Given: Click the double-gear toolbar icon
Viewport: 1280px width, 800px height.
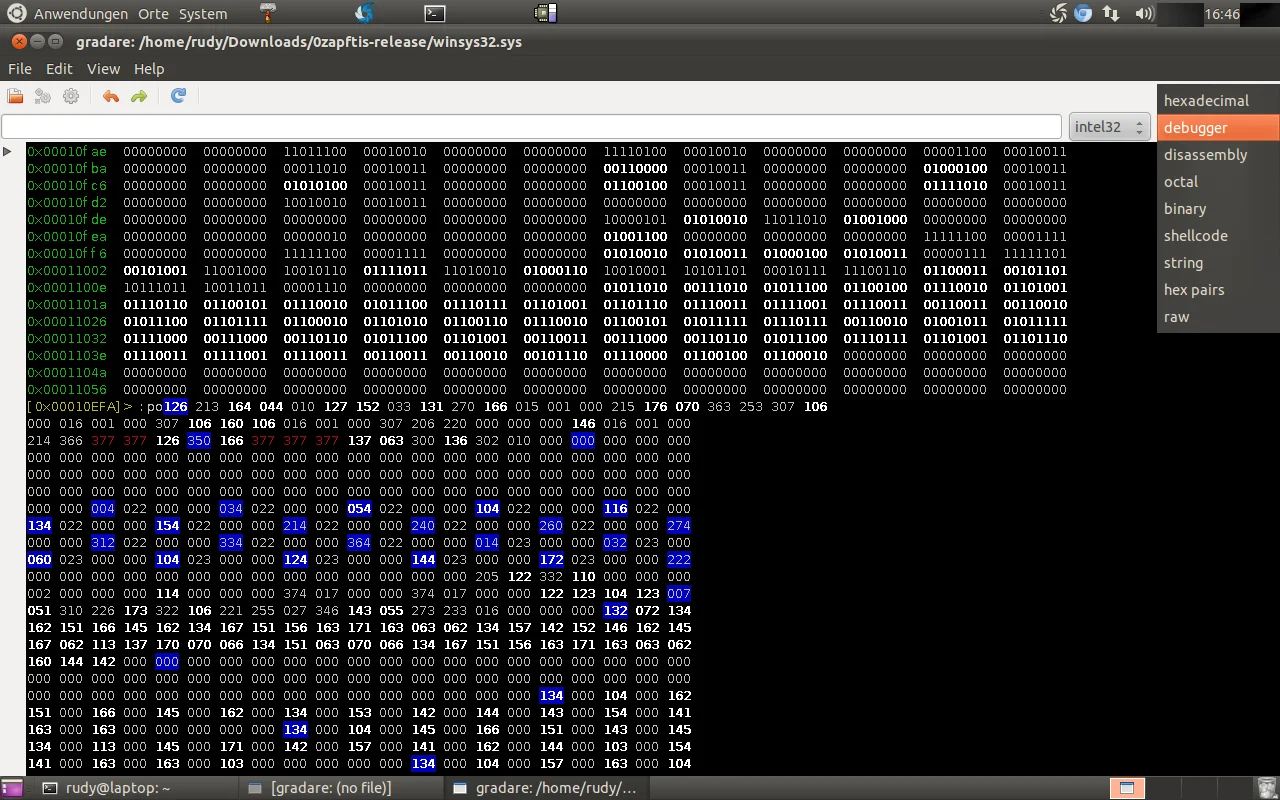Looking at the screenshot, I should (x=43, y=96).
